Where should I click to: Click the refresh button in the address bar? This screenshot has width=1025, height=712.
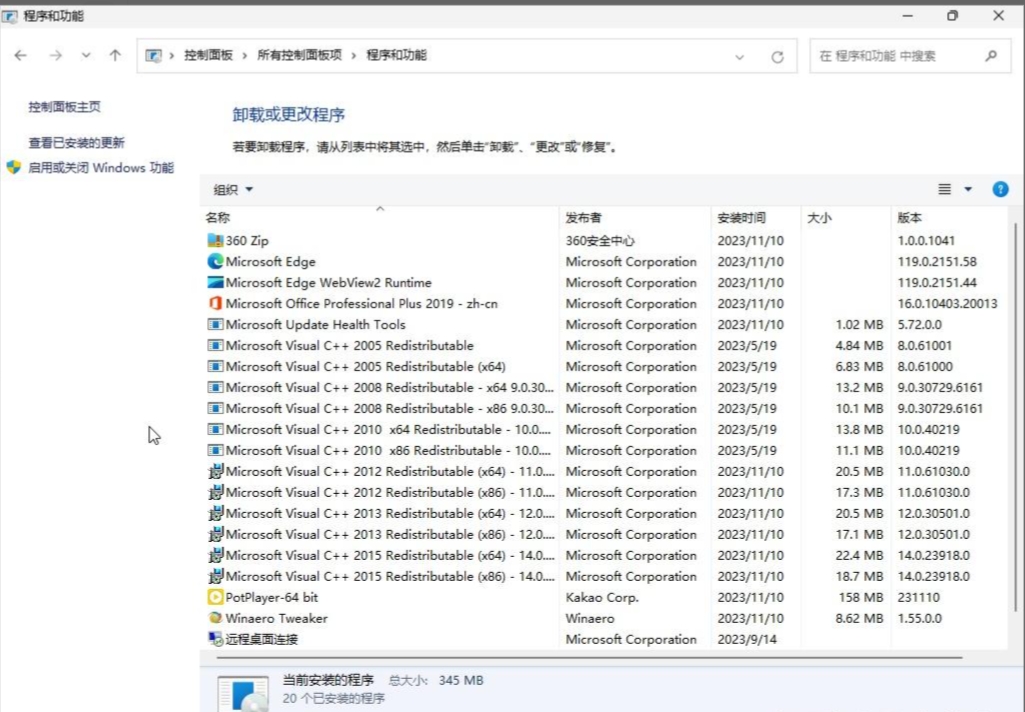pos(778,55)
